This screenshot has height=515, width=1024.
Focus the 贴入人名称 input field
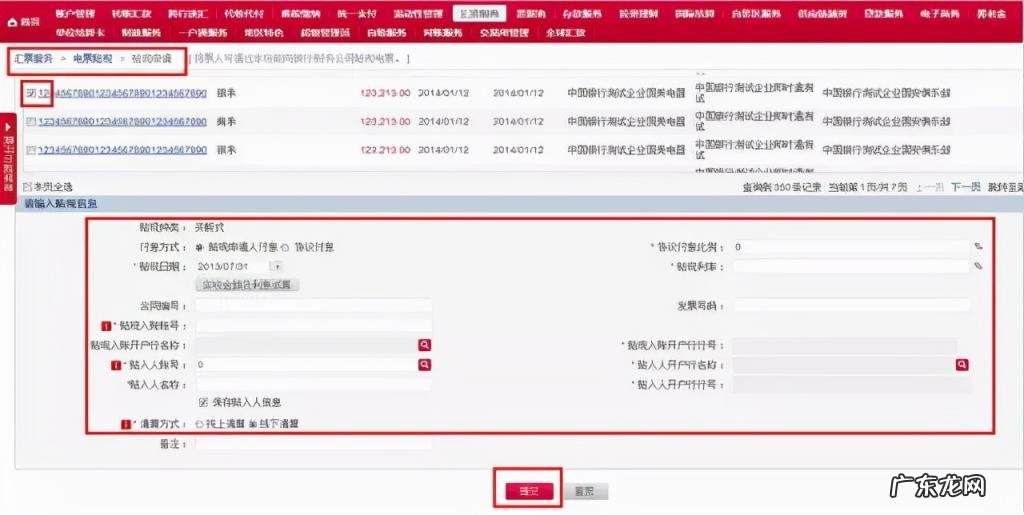(313, 384)
